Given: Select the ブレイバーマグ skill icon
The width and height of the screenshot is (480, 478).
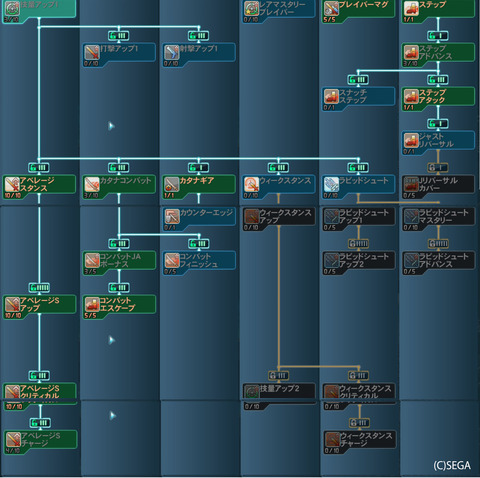Looking at the screenshot, I should tap(332, 8).
